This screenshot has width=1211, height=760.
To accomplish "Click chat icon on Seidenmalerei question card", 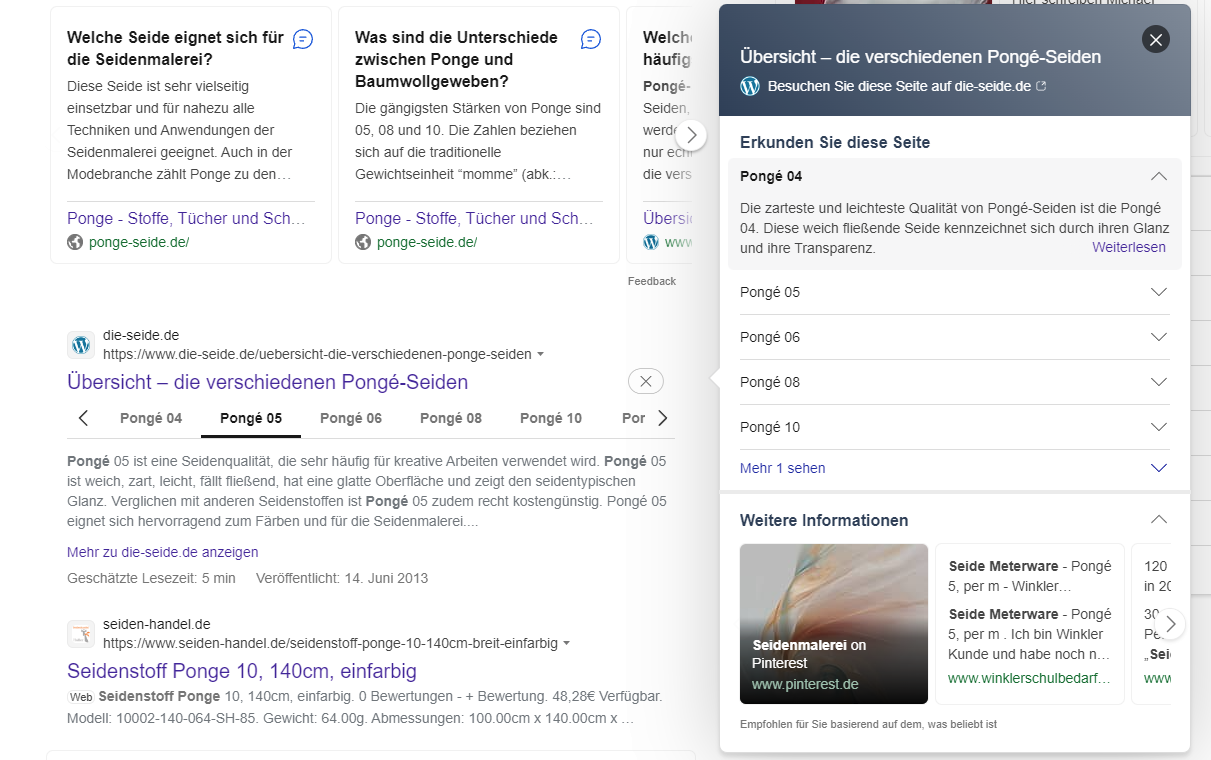I will coord(303,39).
